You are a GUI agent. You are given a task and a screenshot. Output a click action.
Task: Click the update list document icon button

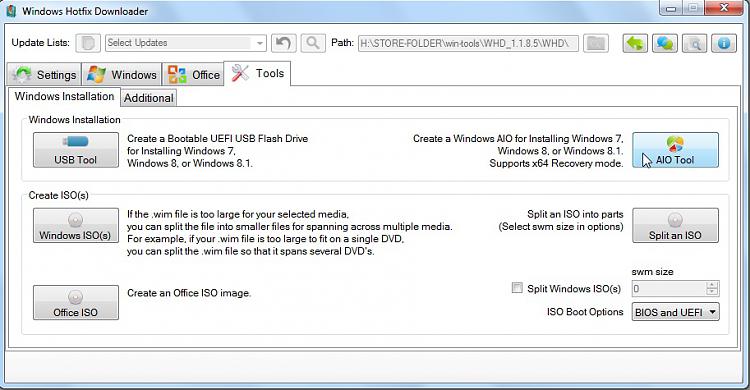(88, 43)
